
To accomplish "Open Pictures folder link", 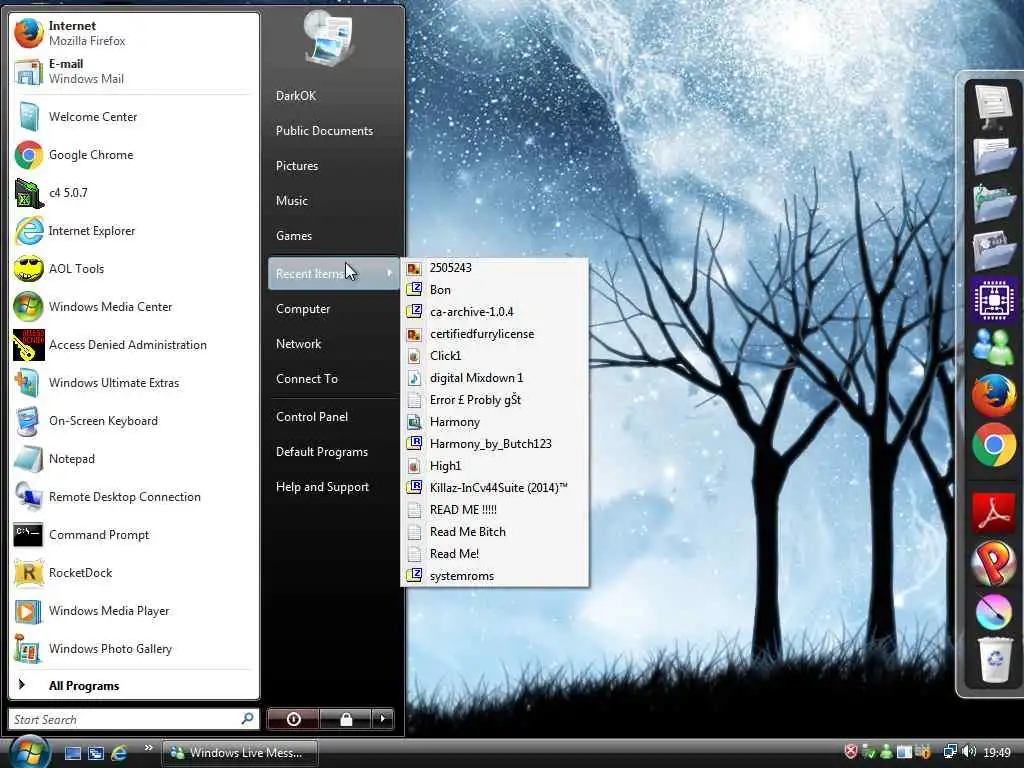I will 333,166.
